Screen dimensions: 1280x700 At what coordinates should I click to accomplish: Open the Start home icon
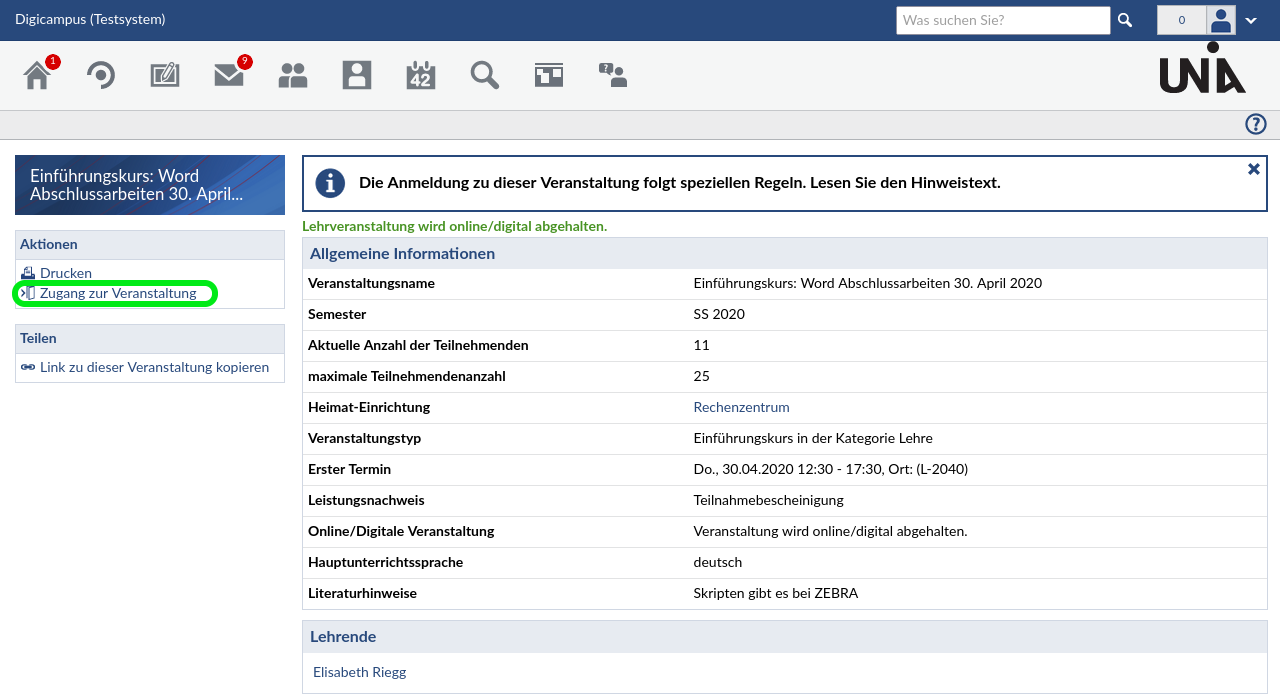37,76
